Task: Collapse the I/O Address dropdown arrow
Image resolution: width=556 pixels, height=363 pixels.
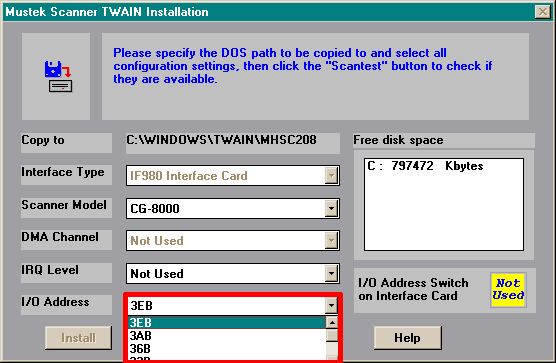Action: pos(331,305)
